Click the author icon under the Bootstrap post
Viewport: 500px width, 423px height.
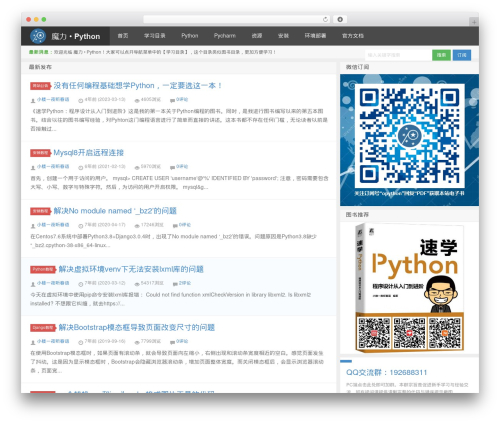coord(33,342)
